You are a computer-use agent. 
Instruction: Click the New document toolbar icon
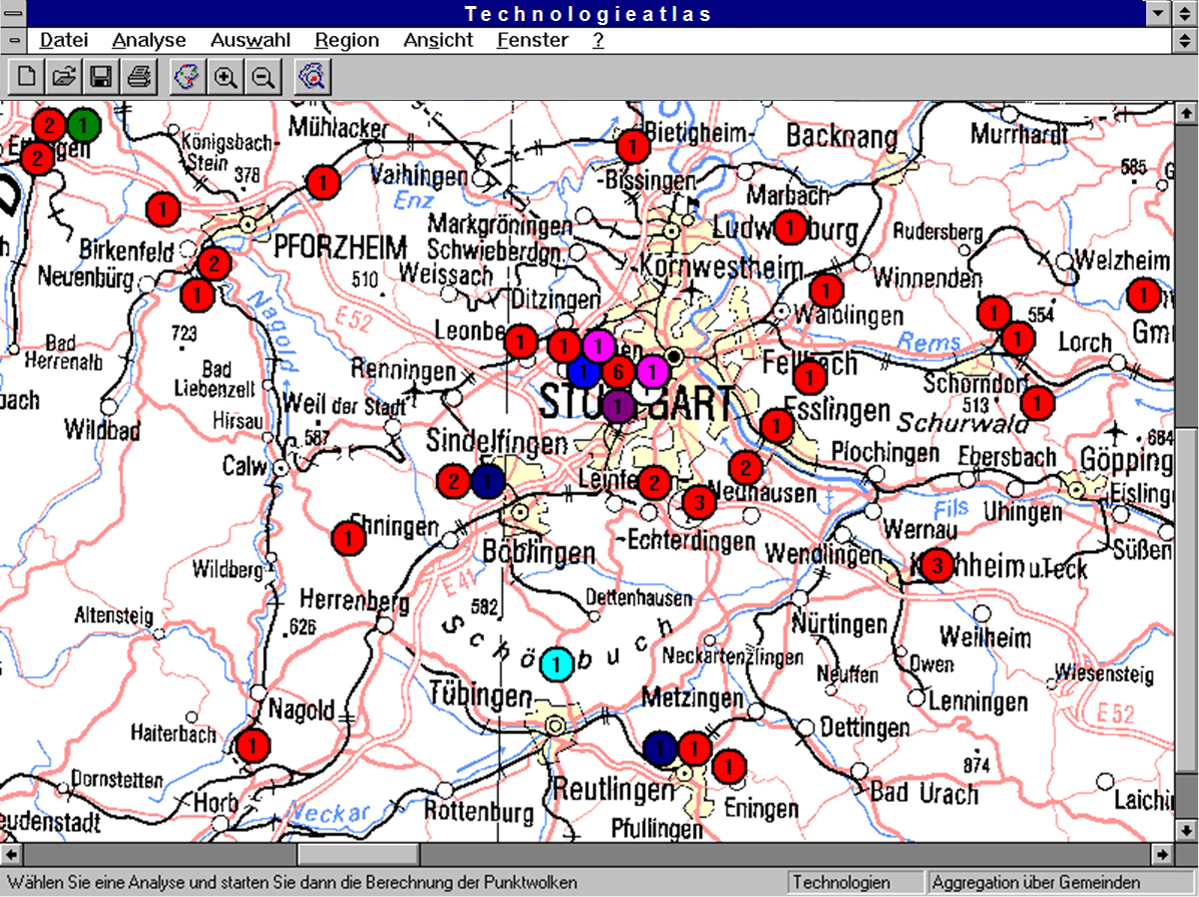pyautogui.click(x=27, y=77)
